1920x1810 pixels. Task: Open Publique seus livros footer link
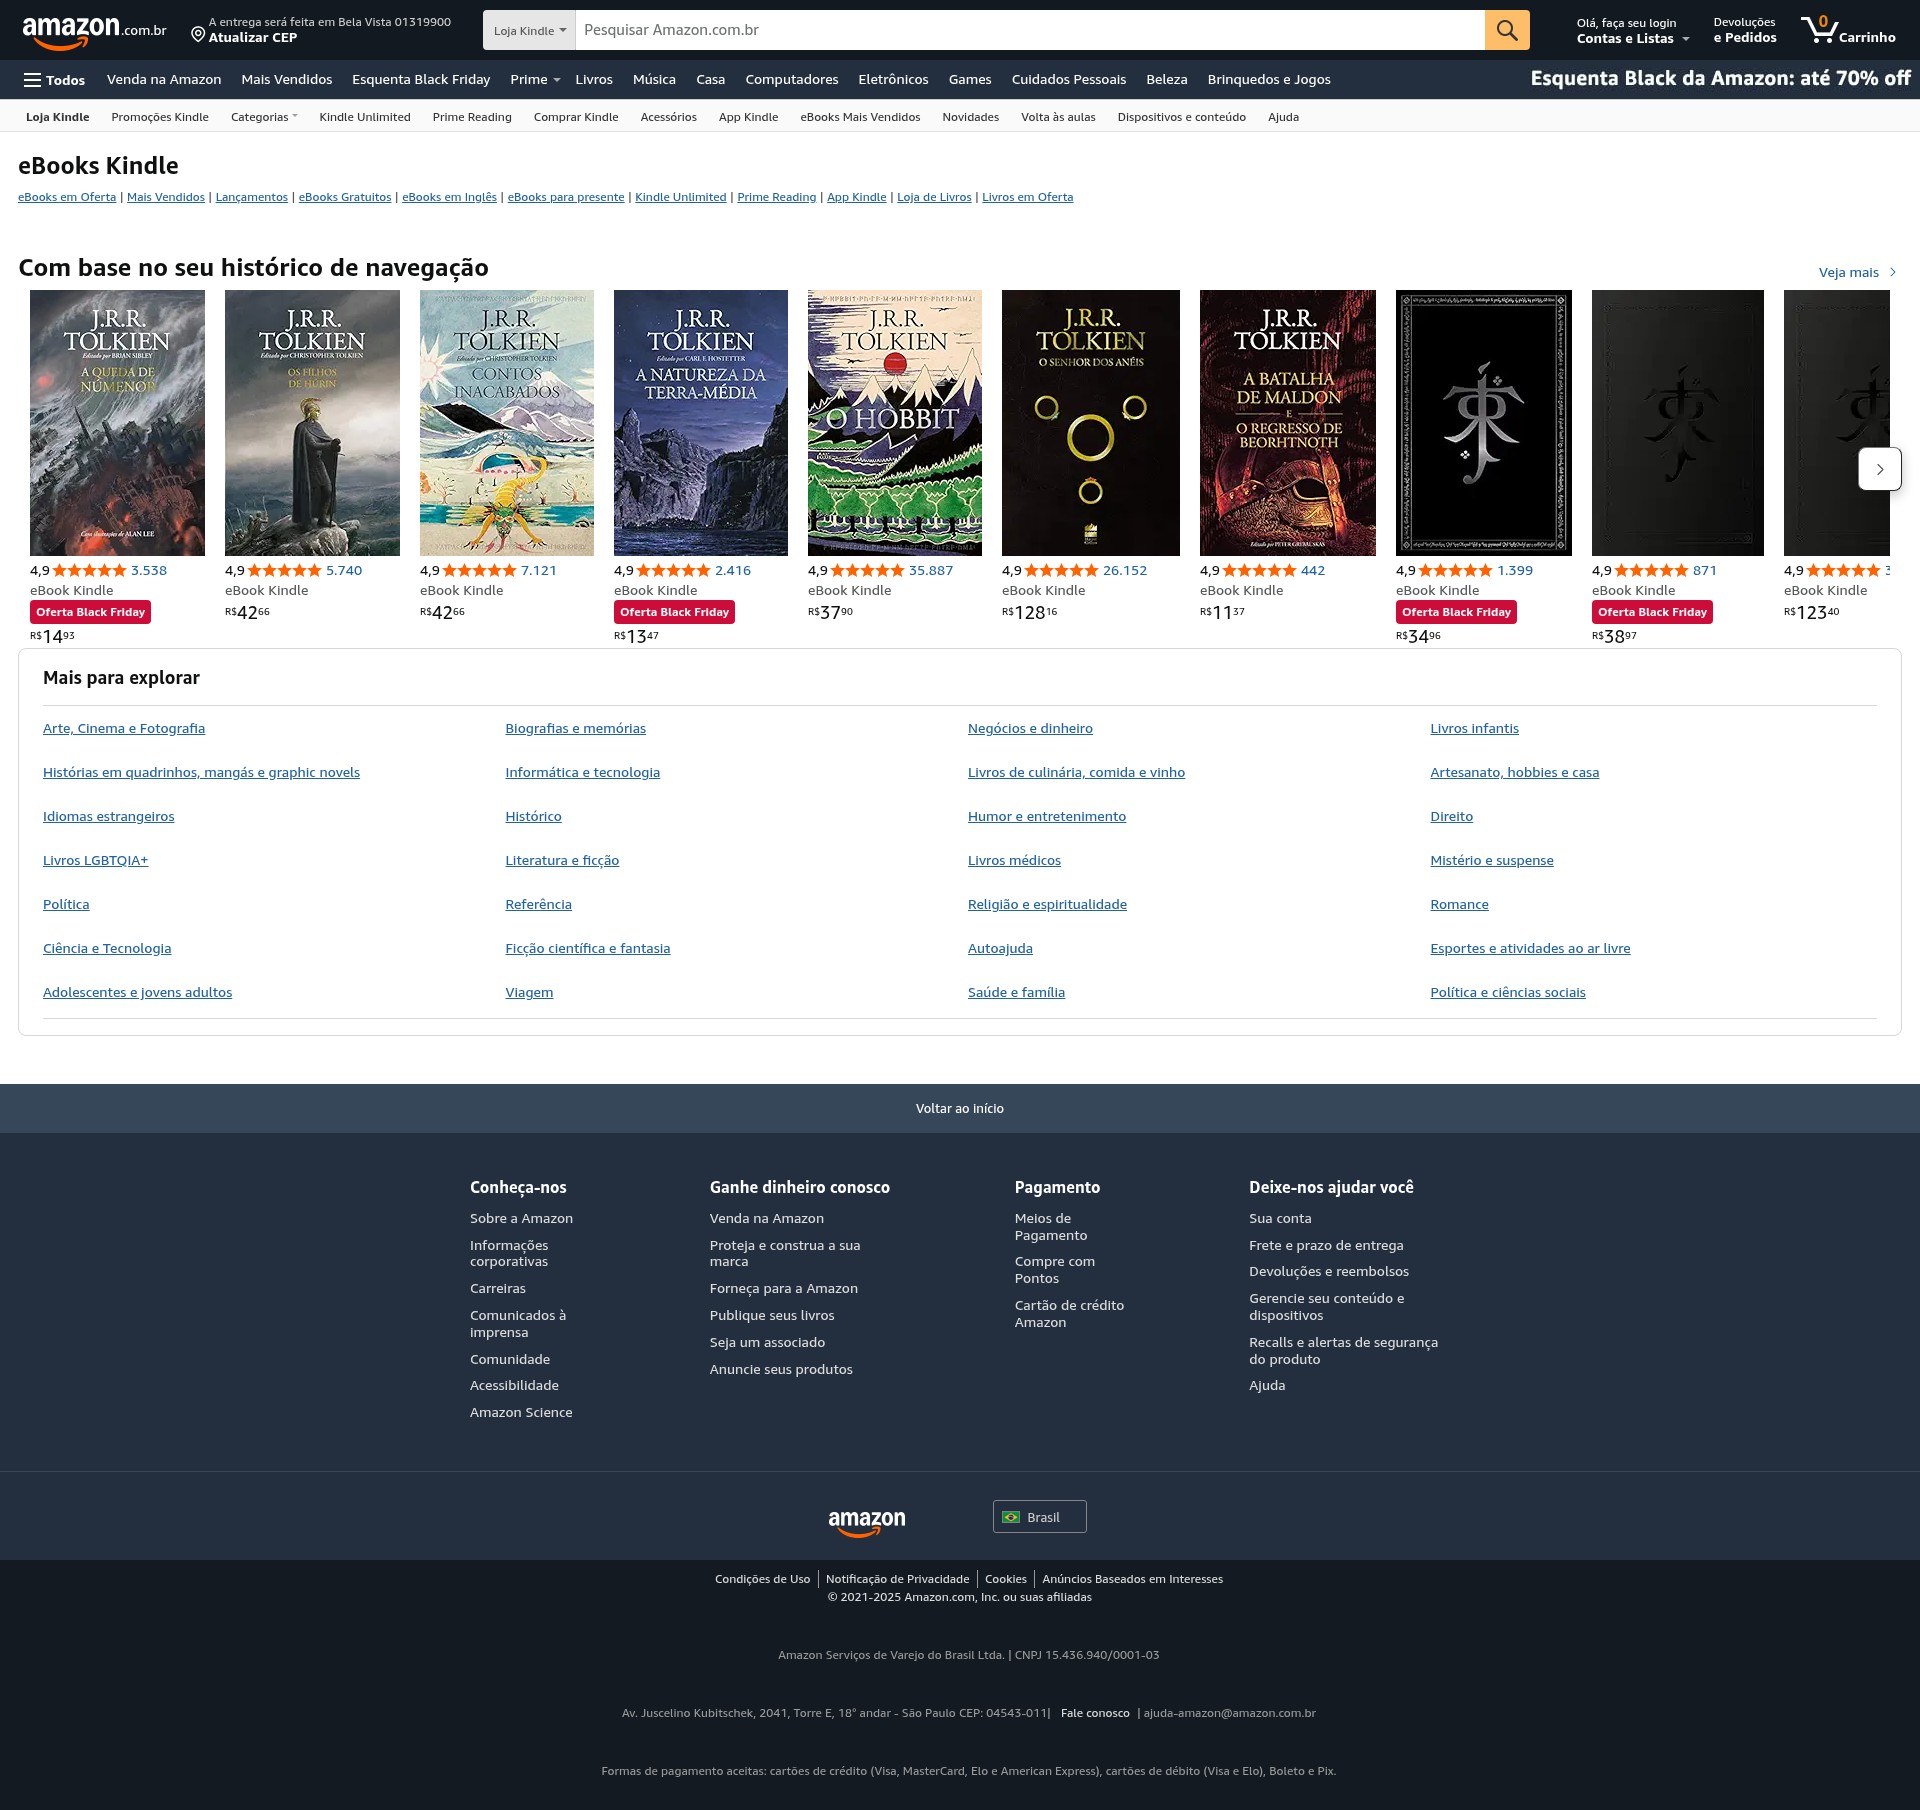[x=772, y=1315]
